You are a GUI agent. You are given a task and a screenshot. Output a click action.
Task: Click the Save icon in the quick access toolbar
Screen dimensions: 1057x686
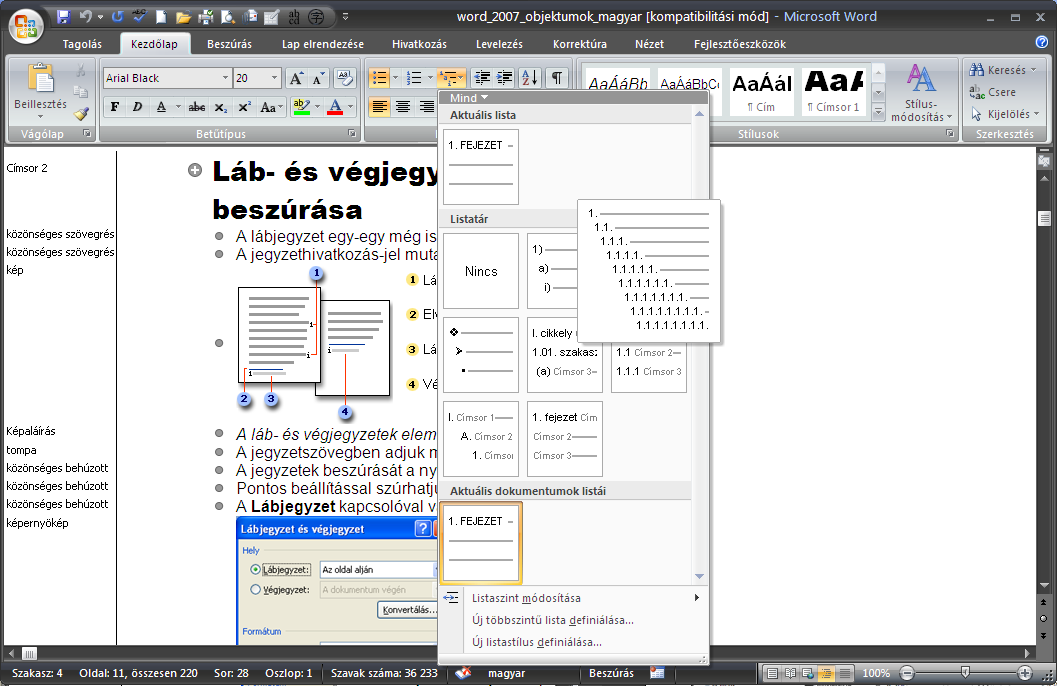pos(63,17)
